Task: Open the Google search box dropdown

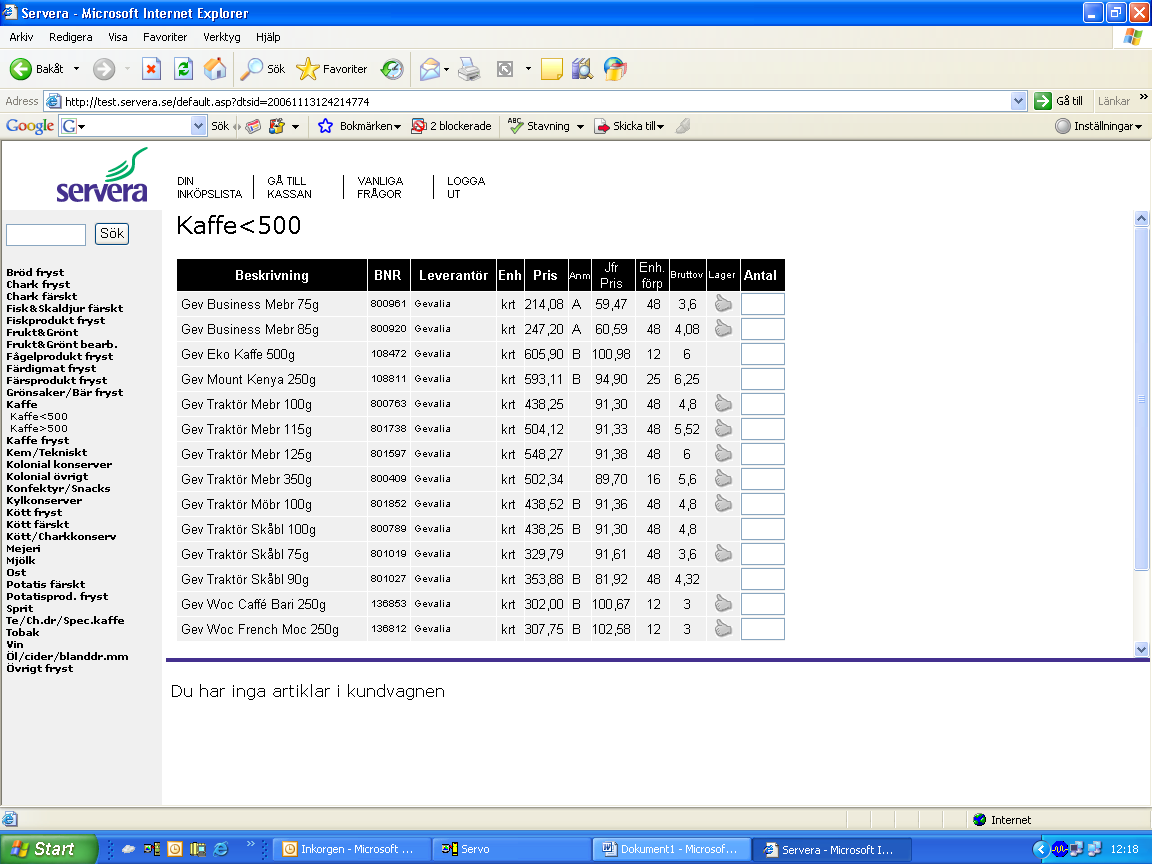Action: tap(198, 126)
